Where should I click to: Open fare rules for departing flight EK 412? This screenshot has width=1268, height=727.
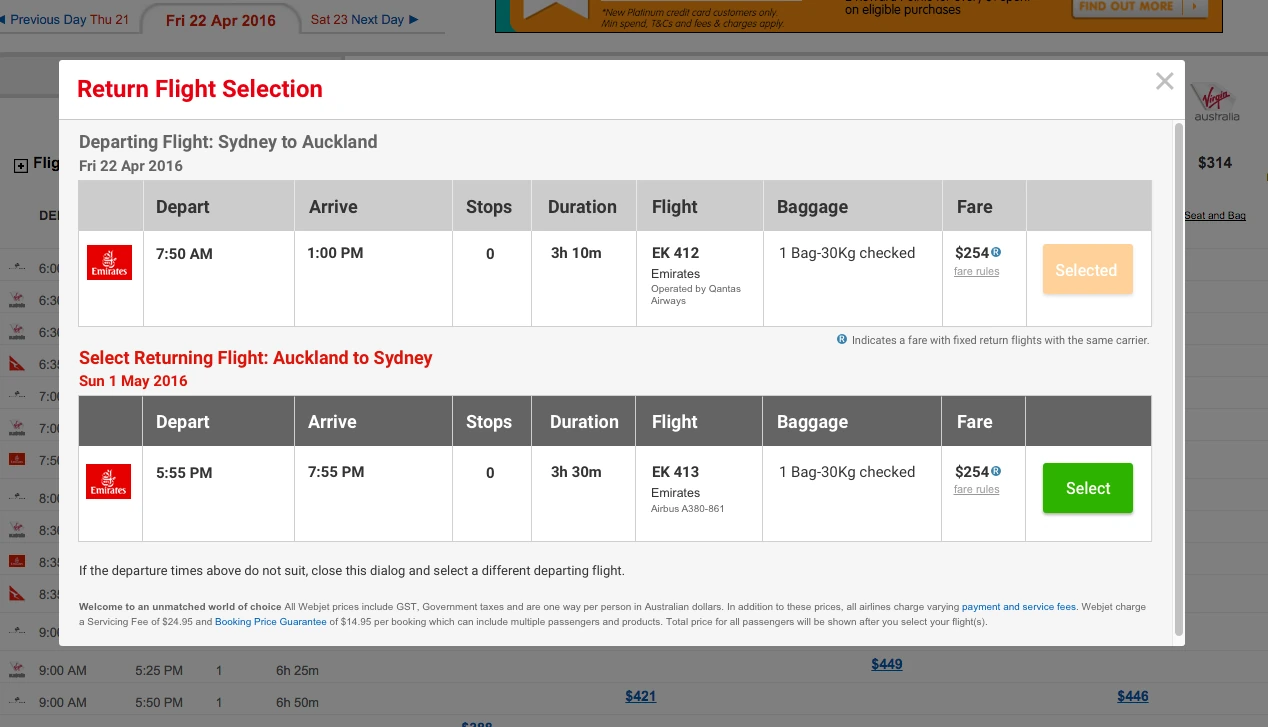click(976, 271)
